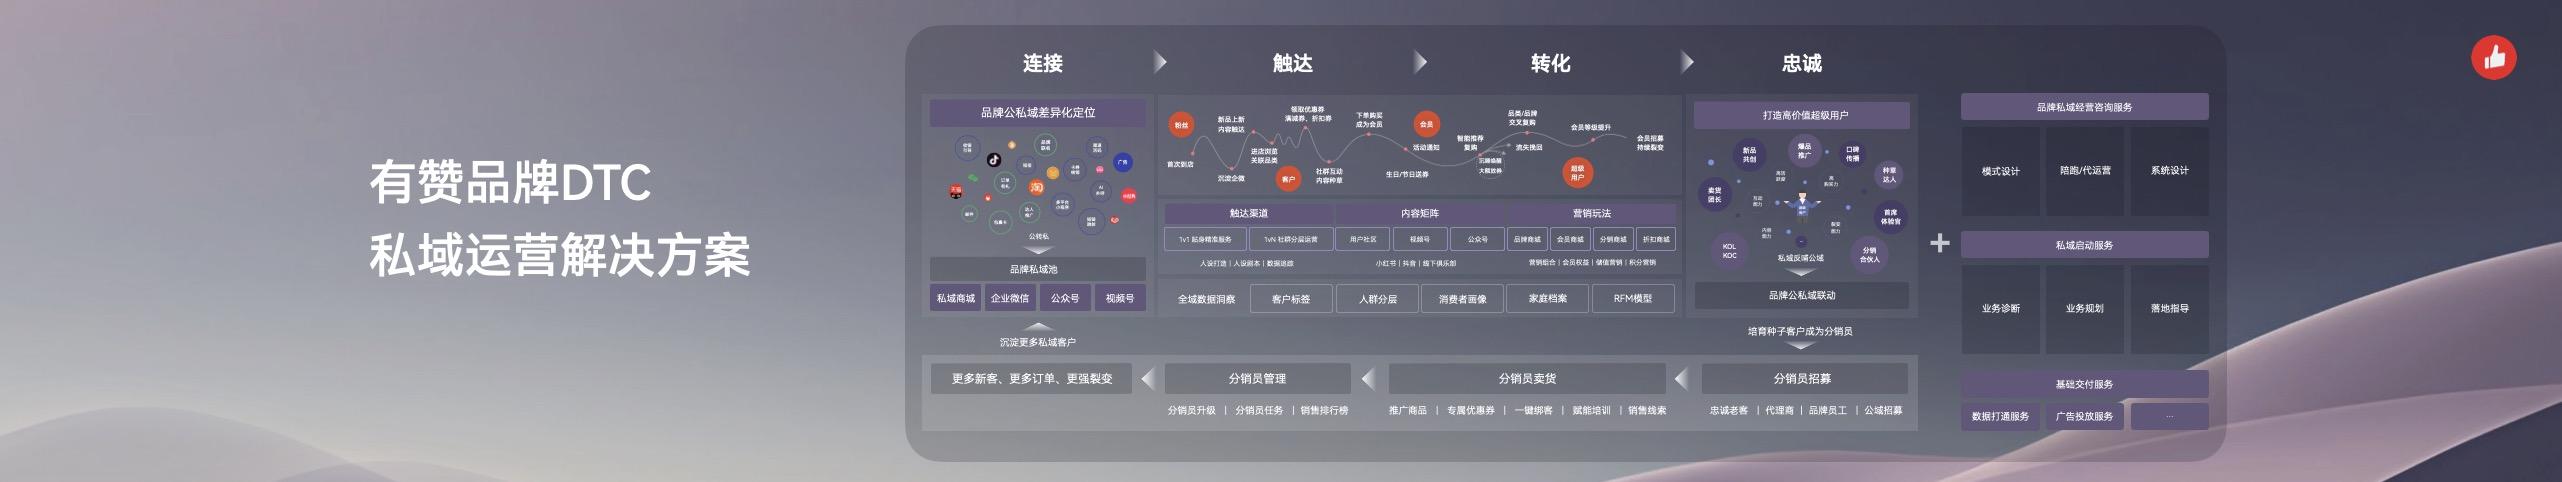The height and width of the screenshot is (482, 2562).
Task: Click the red 超级用户 circle on the journey curve
Action: pyautogui.click(x=1577, y=172)
